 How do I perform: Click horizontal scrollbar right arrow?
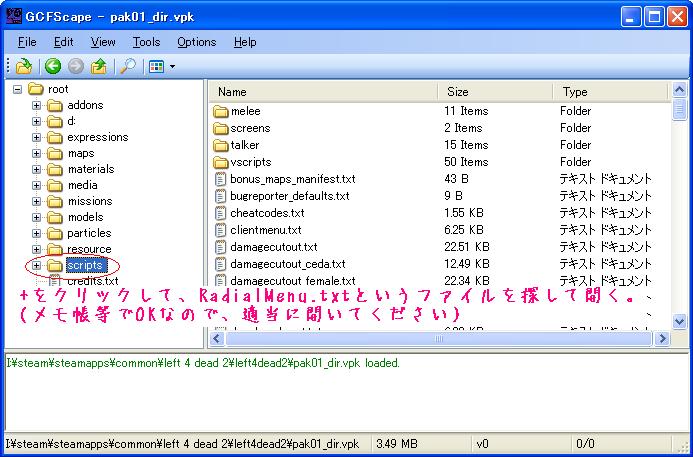click(663, 339)
